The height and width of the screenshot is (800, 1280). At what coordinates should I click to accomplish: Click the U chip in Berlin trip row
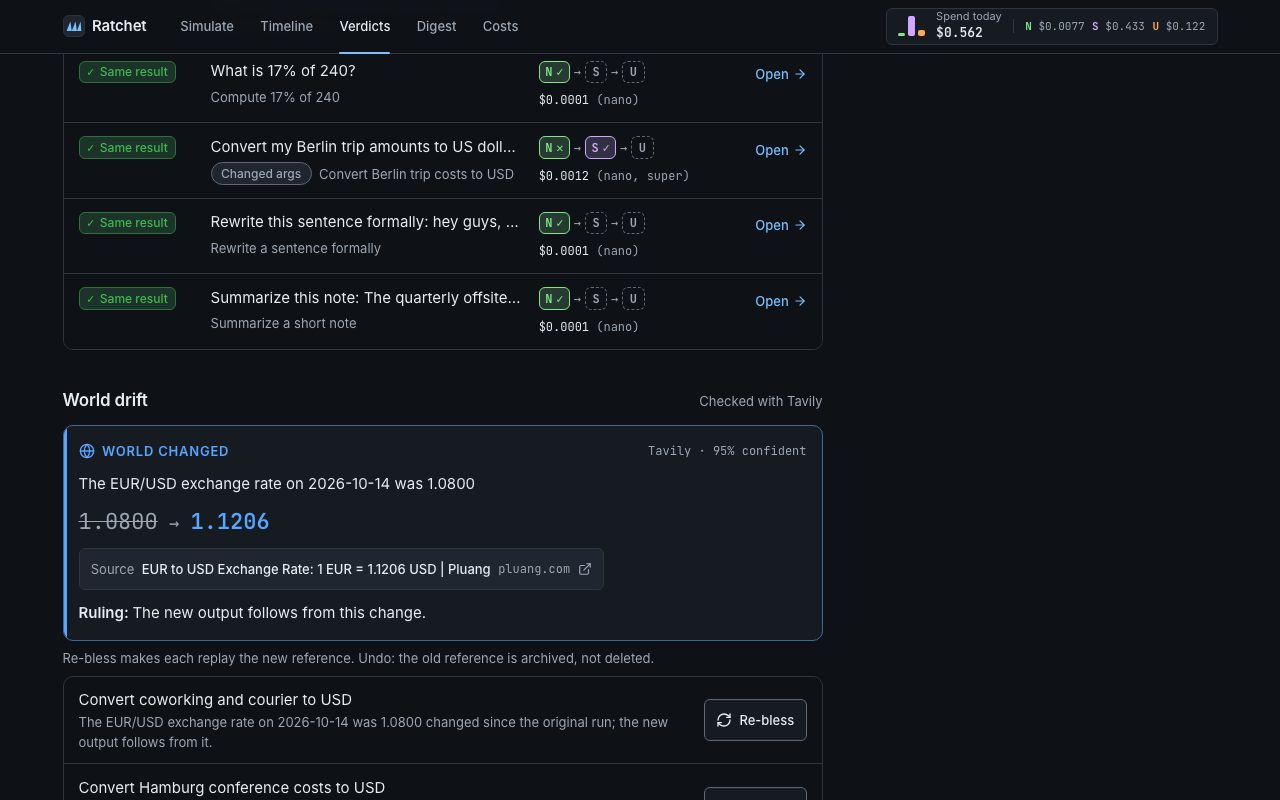point(642,148)
